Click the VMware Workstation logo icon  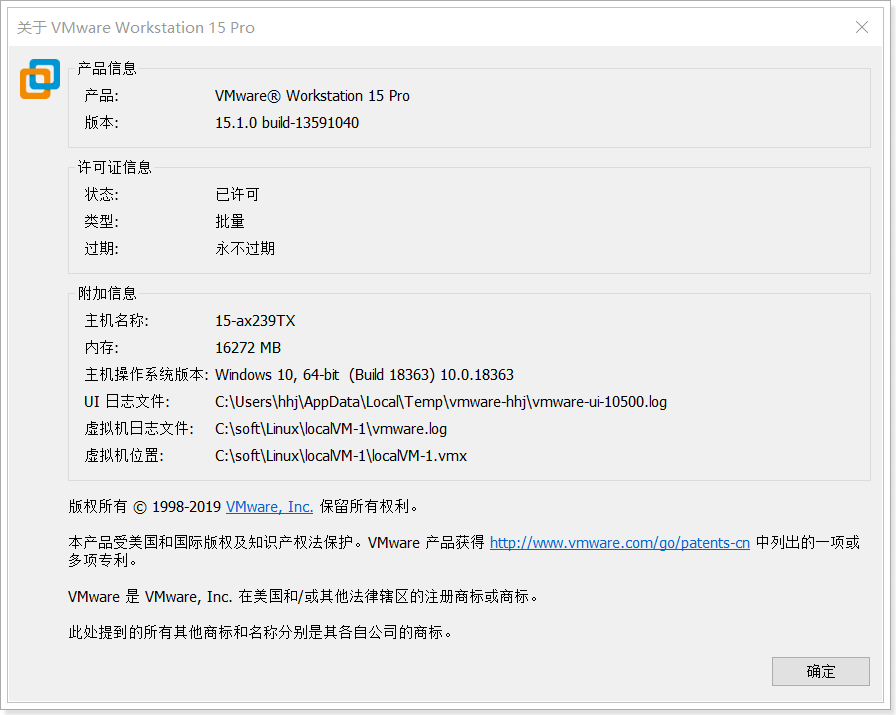coord(40,79)
